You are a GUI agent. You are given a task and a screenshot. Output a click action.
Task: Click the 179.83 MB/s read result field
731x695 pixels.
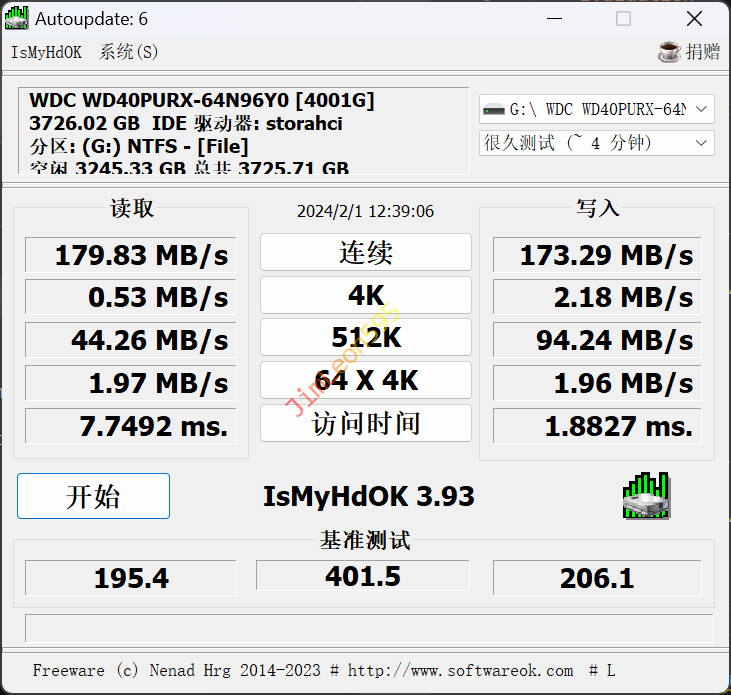coord(131,255)
